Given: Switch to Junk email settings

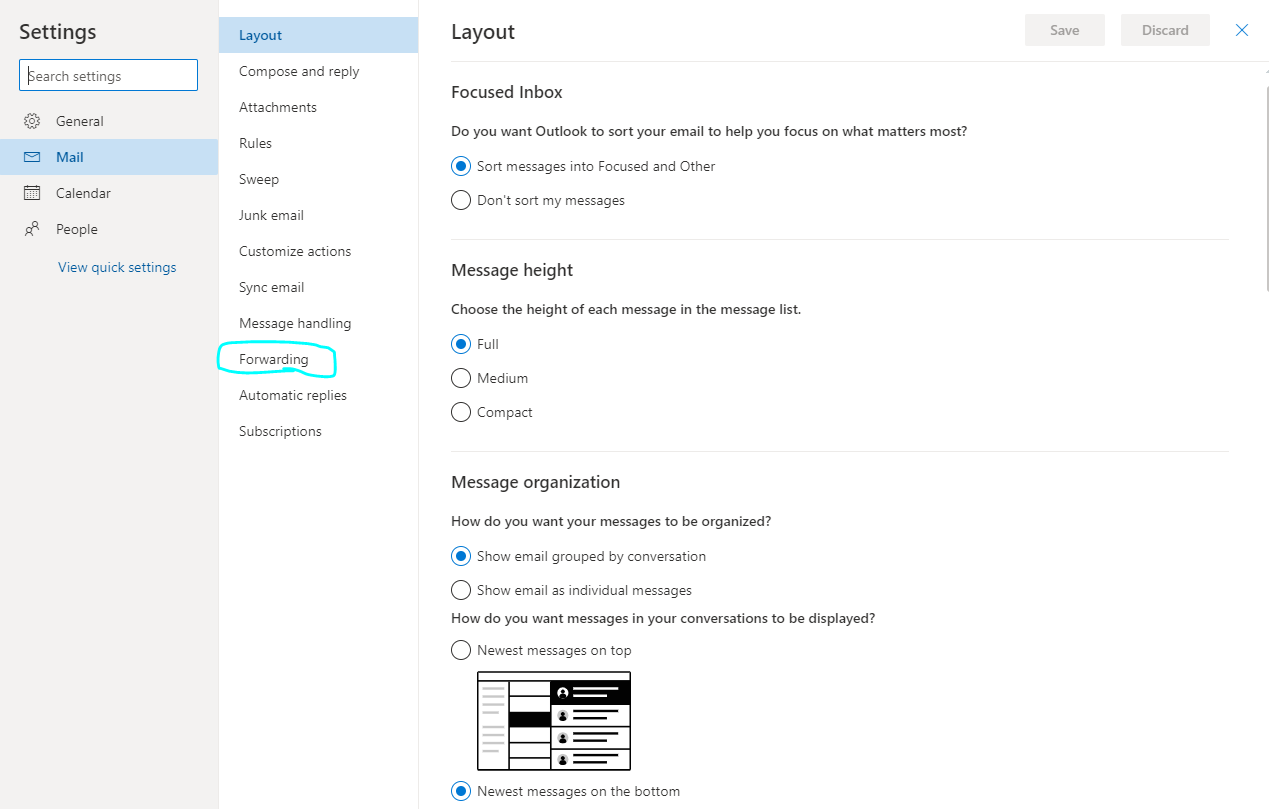Looking at the screenshot, I should pos(271,214).
